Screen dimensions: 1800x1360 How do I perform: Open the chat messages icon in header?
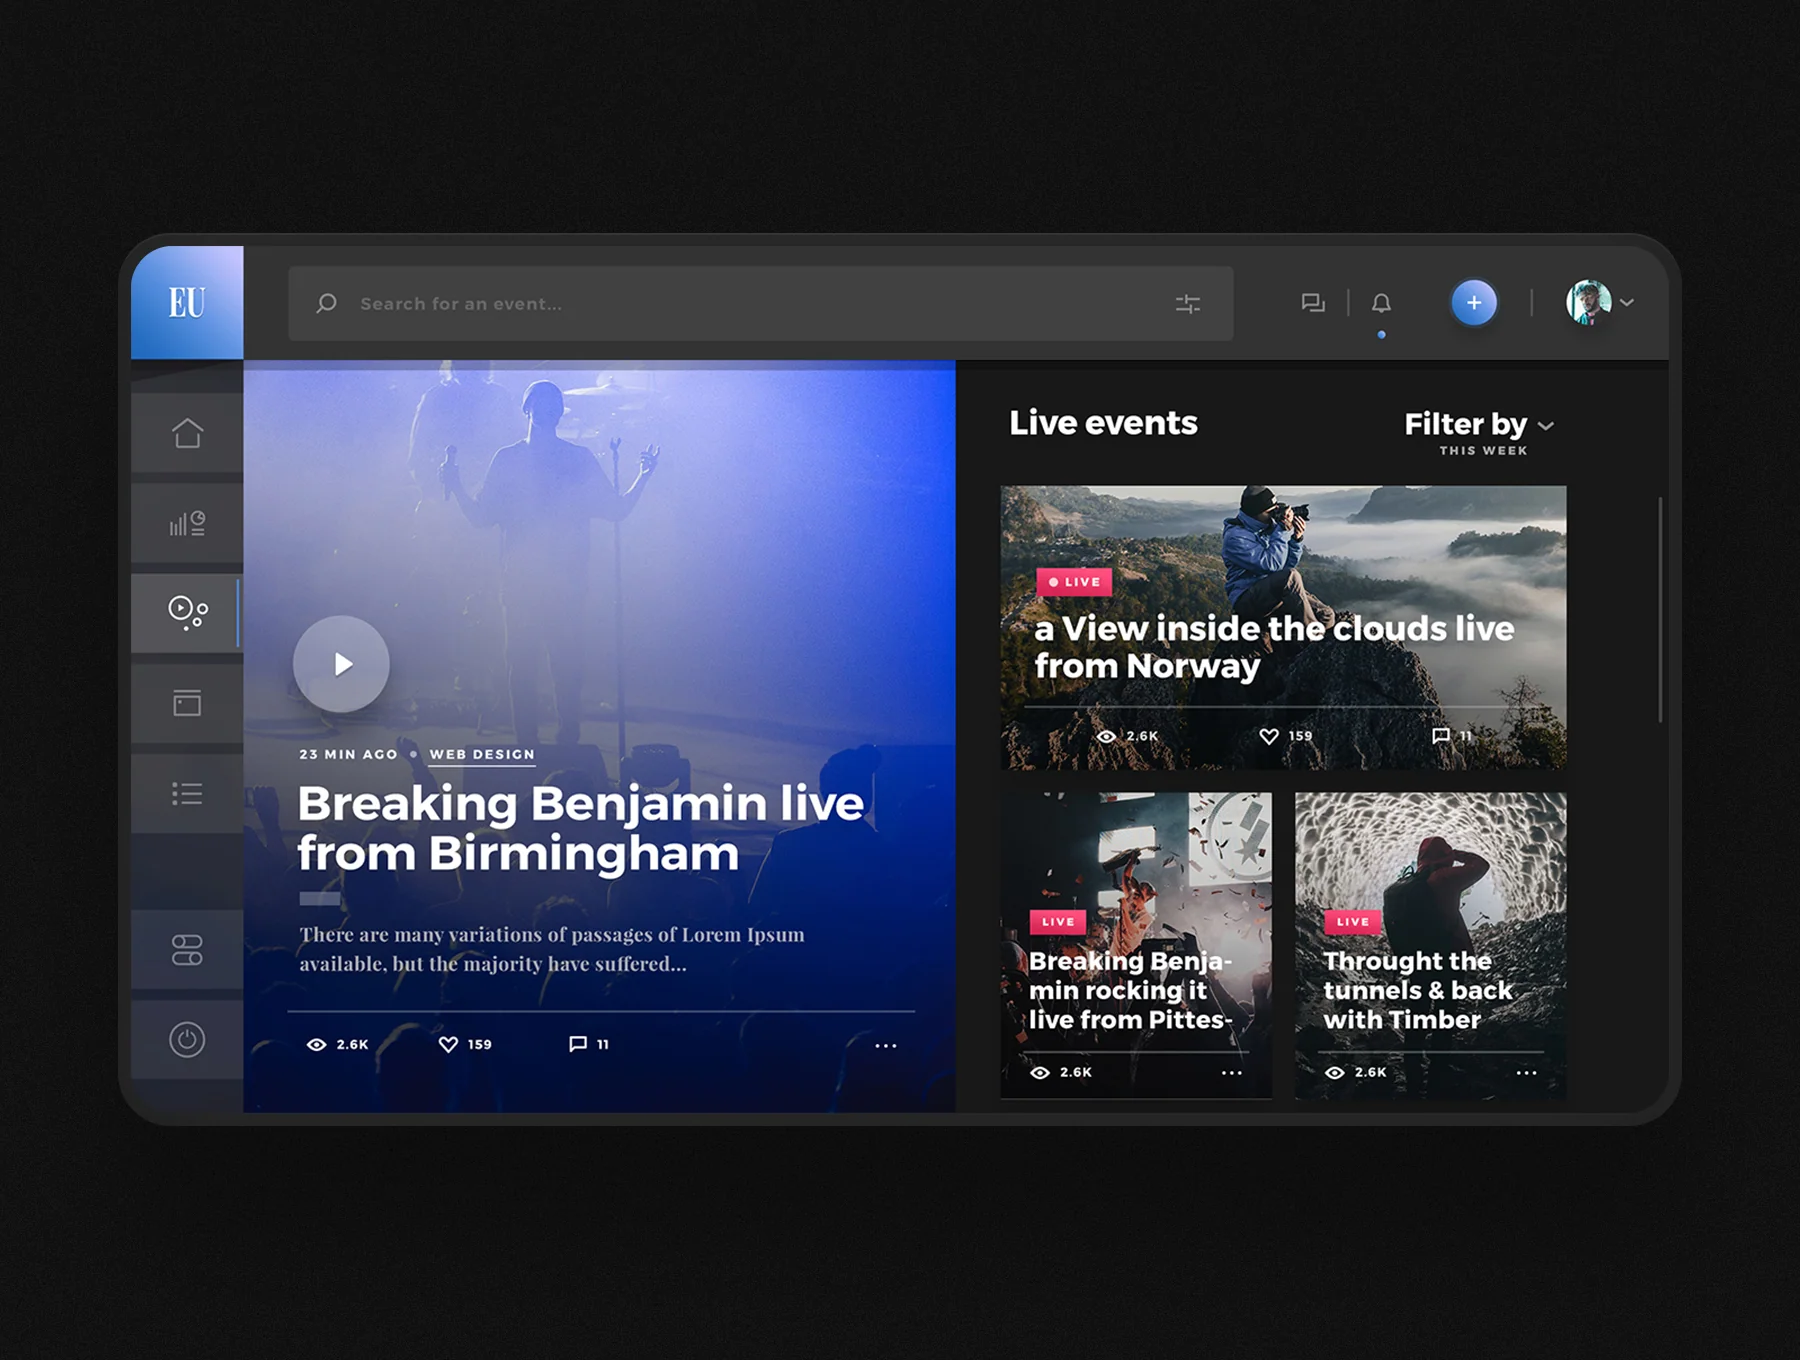coord(1313,303)
